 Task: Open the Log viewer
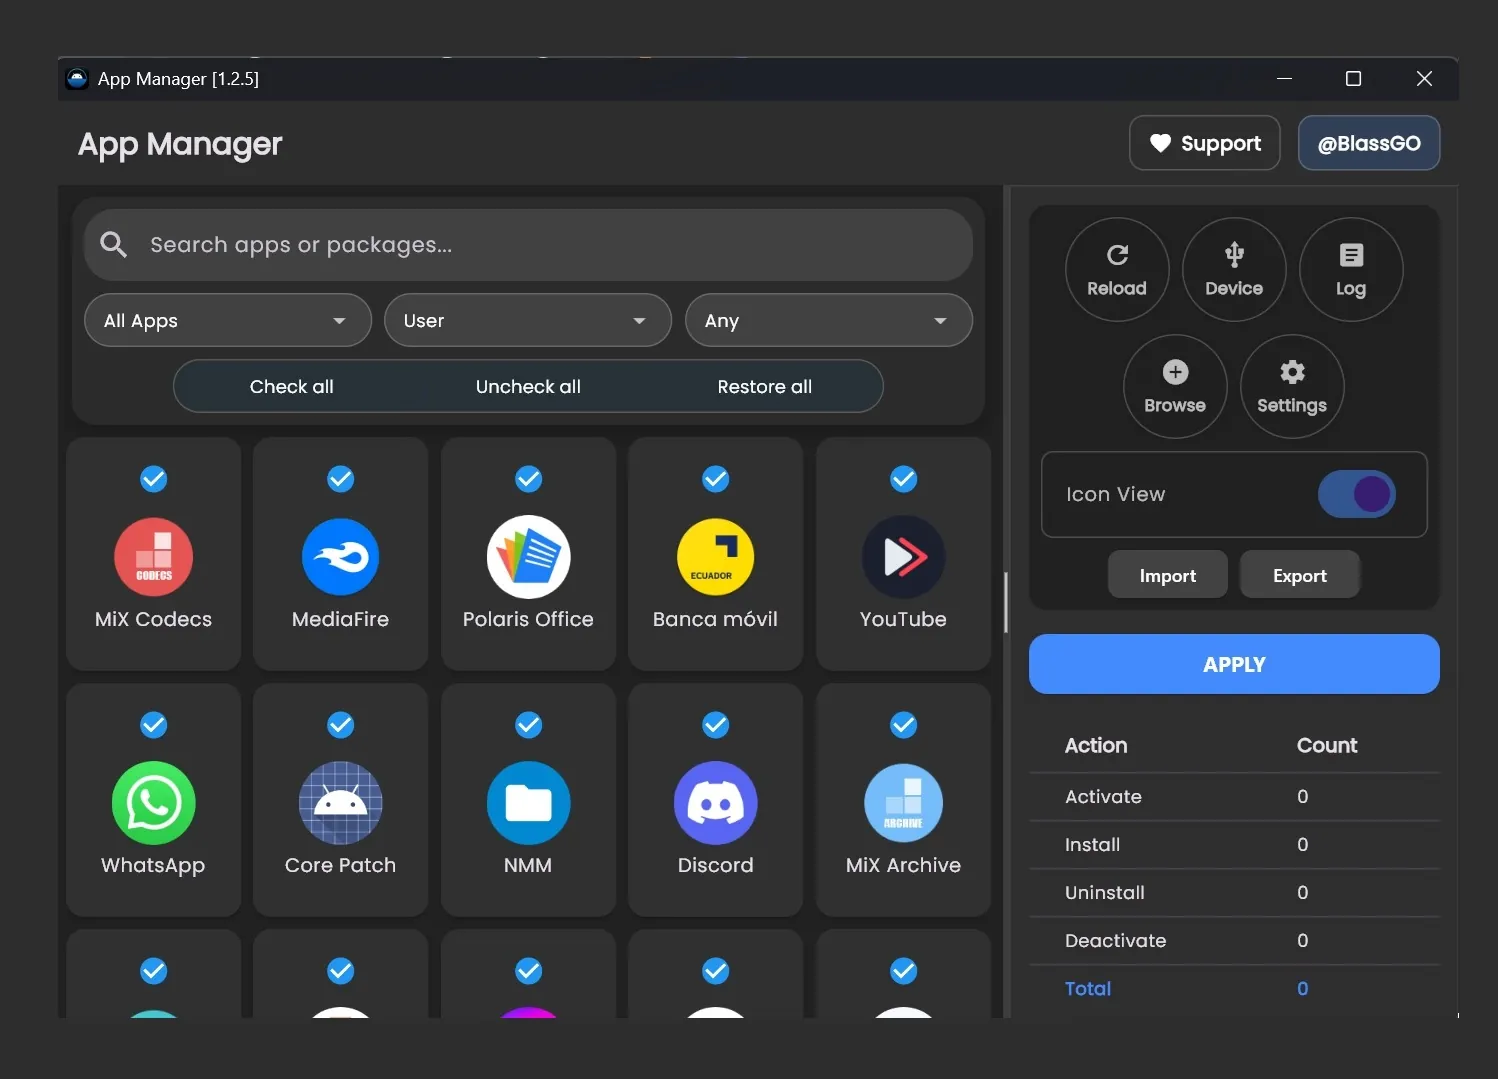(1351, 268)
